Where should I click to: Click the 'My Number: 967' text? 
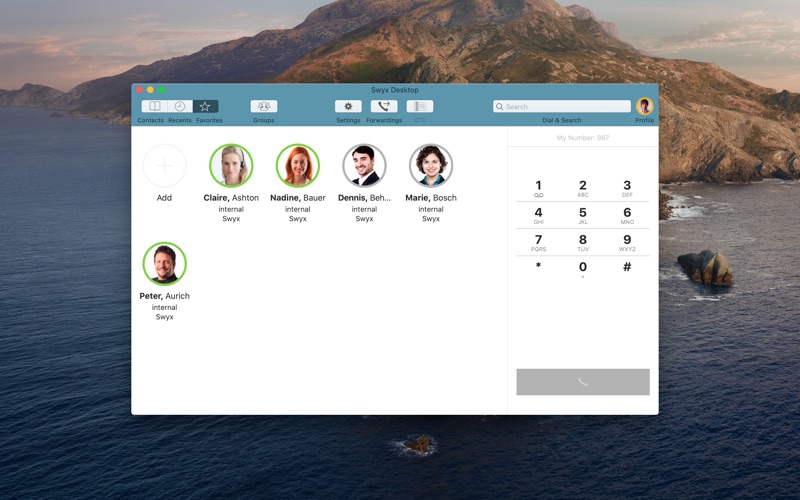pyautogui.click(x=583, y=138)
